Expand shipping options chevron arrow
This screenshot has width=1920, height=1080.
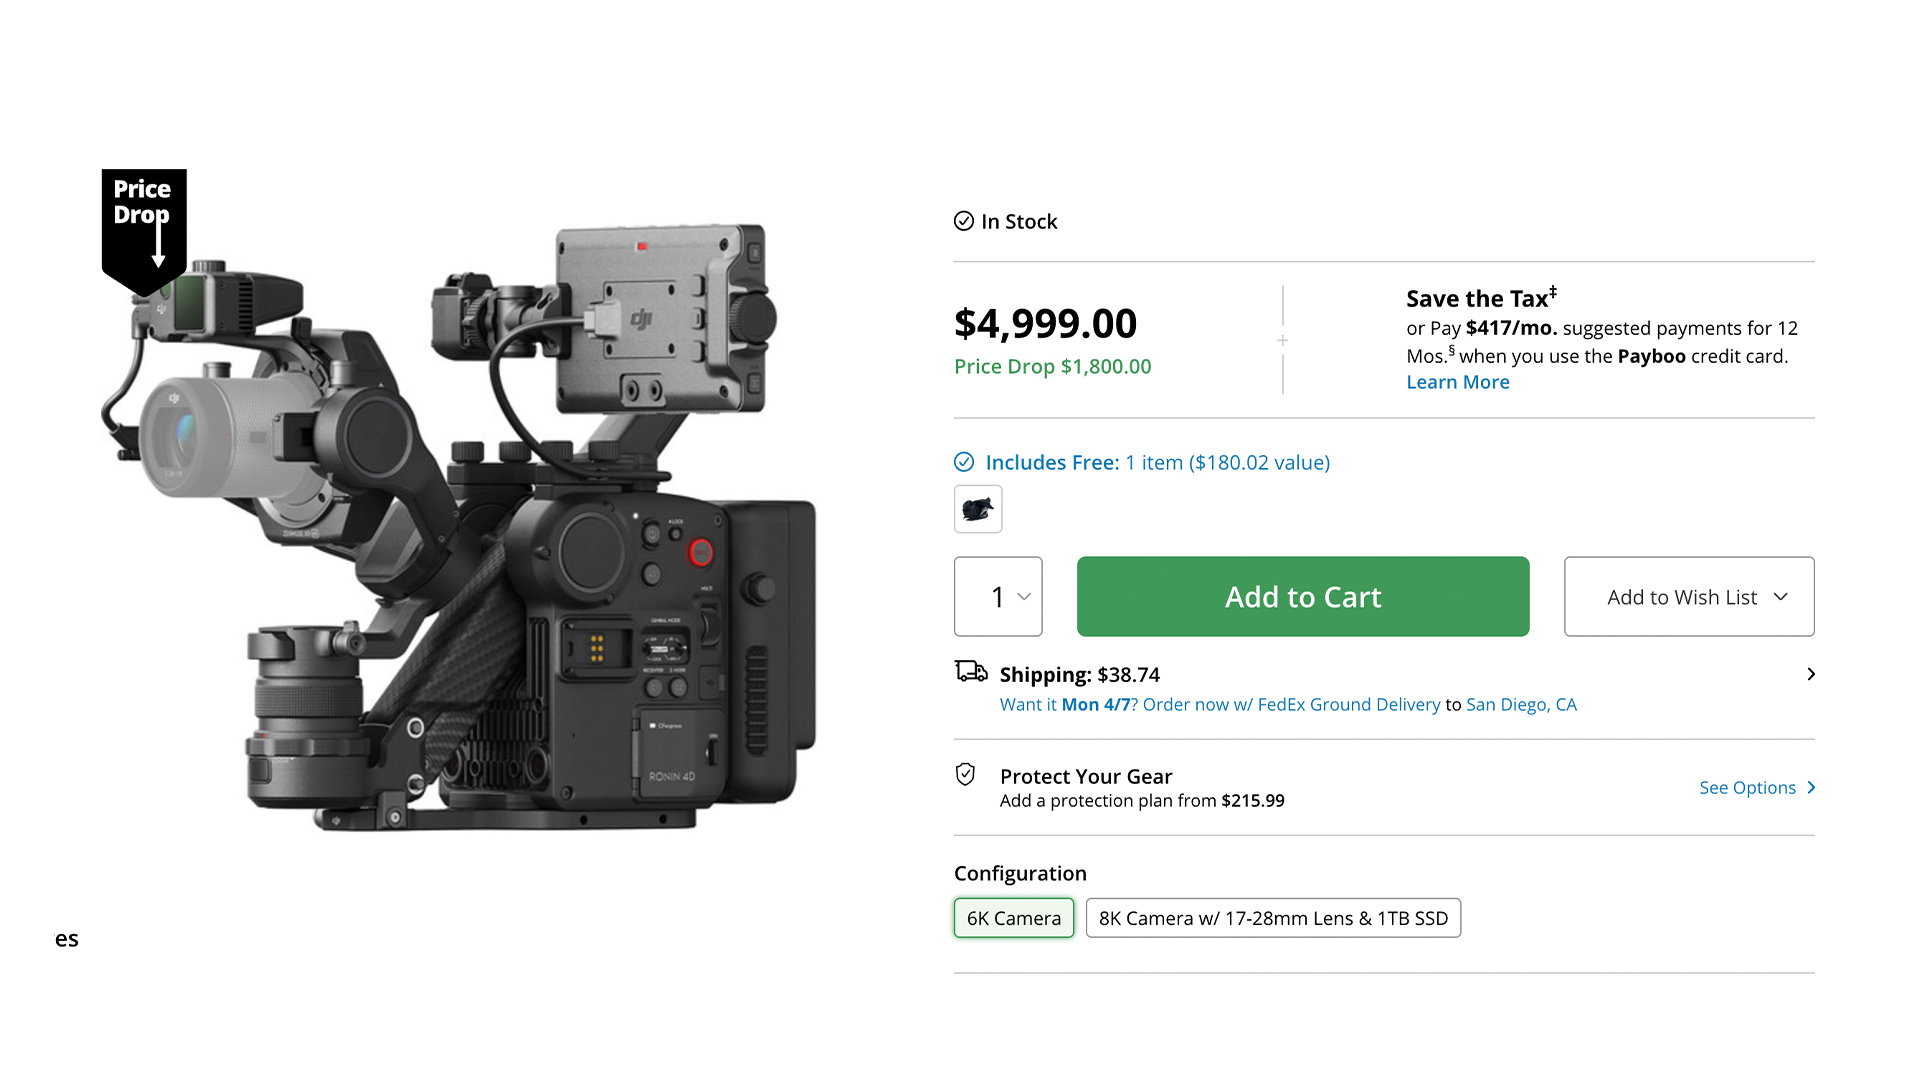point(1810,674)
